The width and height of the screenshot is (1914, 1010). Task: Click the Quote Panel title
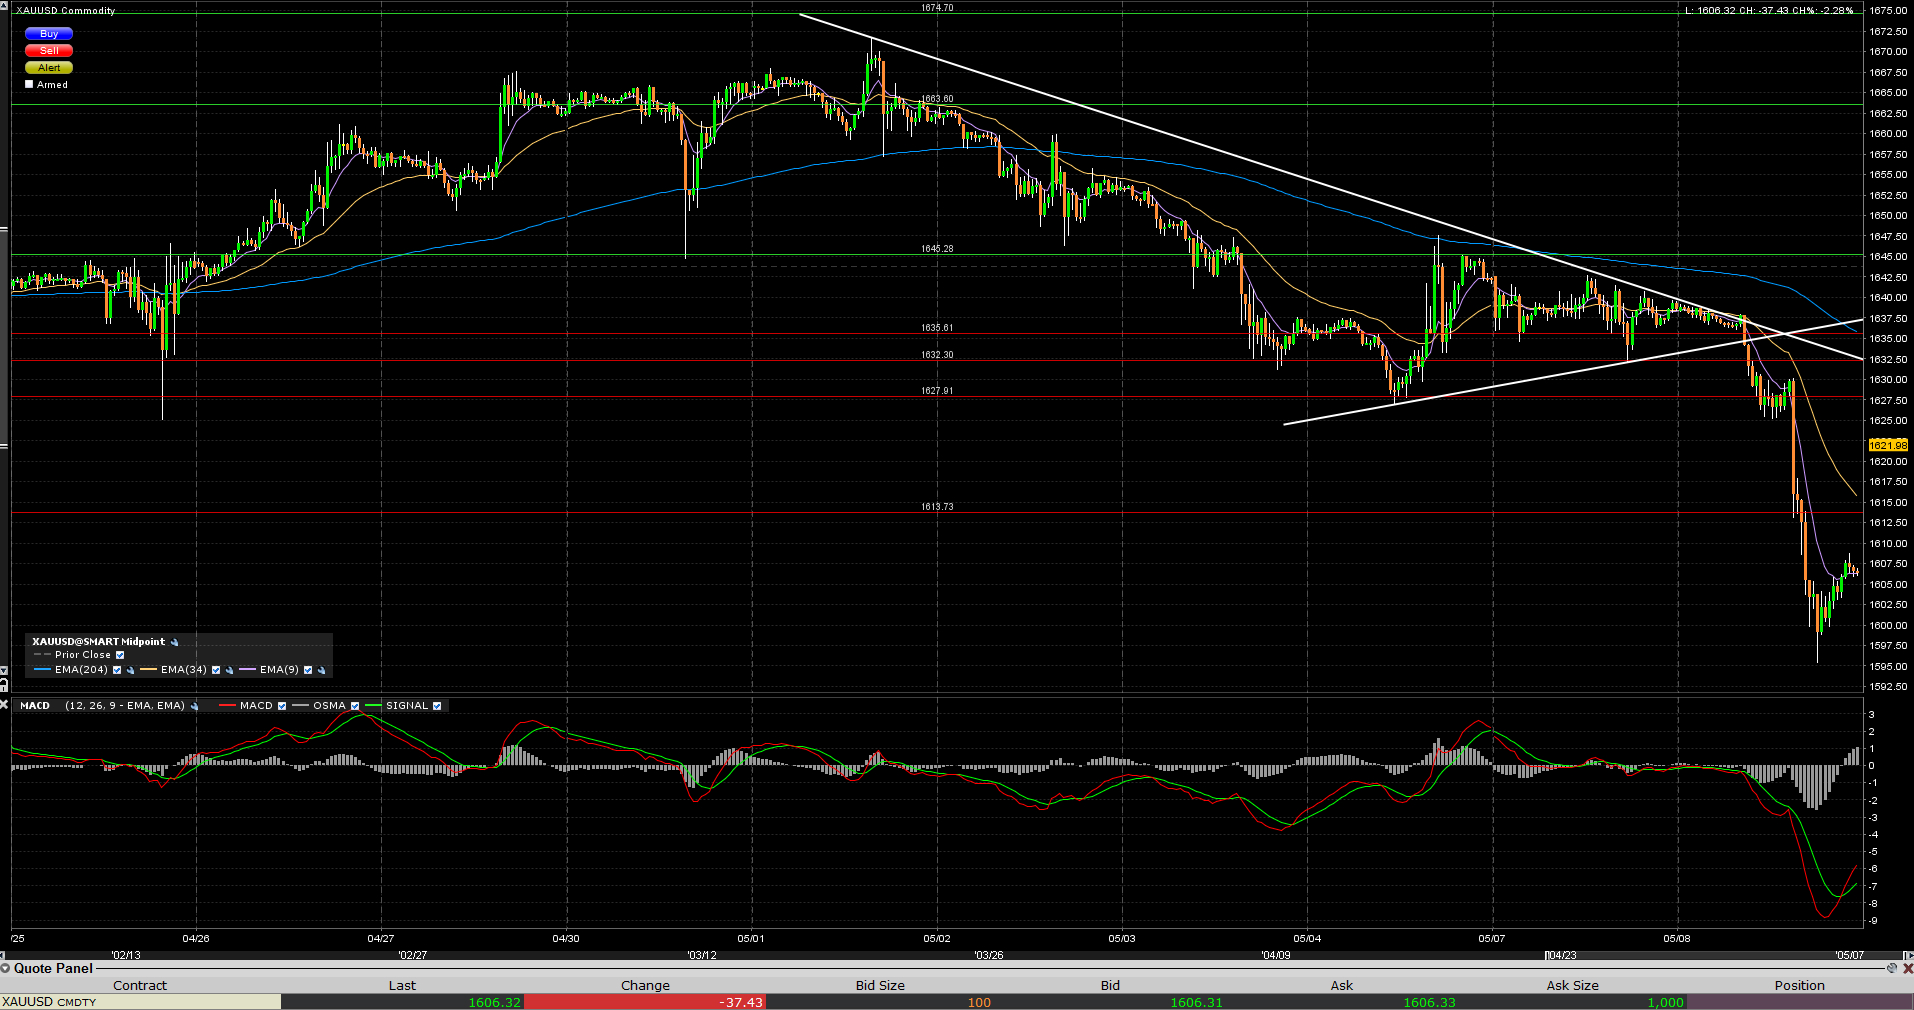click(53, 968)
